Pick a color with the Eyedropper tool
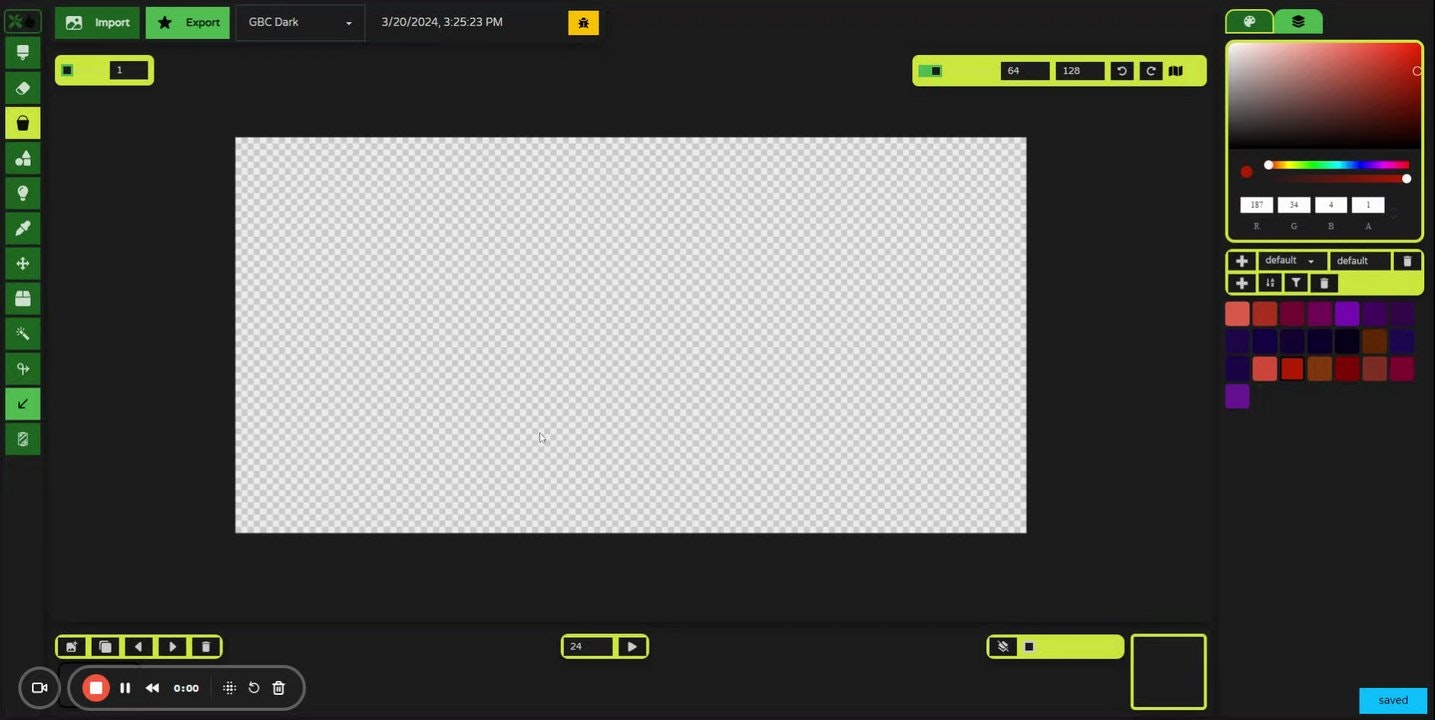Screen dimensions: 1435x720 (22, 227)
